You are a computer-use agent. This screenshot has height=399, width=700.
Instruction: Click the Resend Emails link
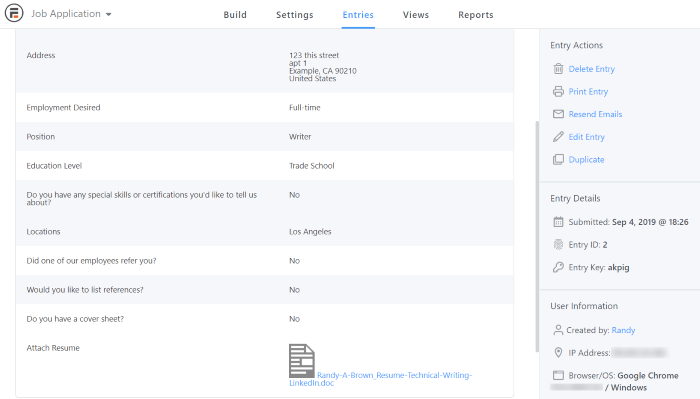coord(595,114)
